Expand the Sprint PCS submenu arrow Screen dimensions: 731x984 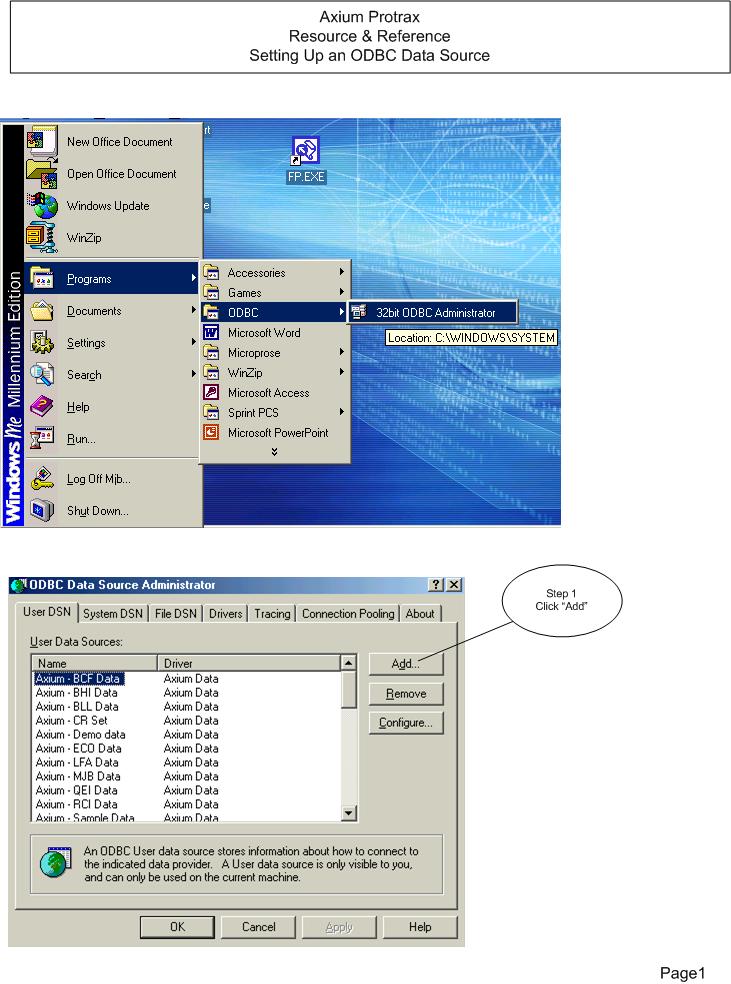pos(342,412)
